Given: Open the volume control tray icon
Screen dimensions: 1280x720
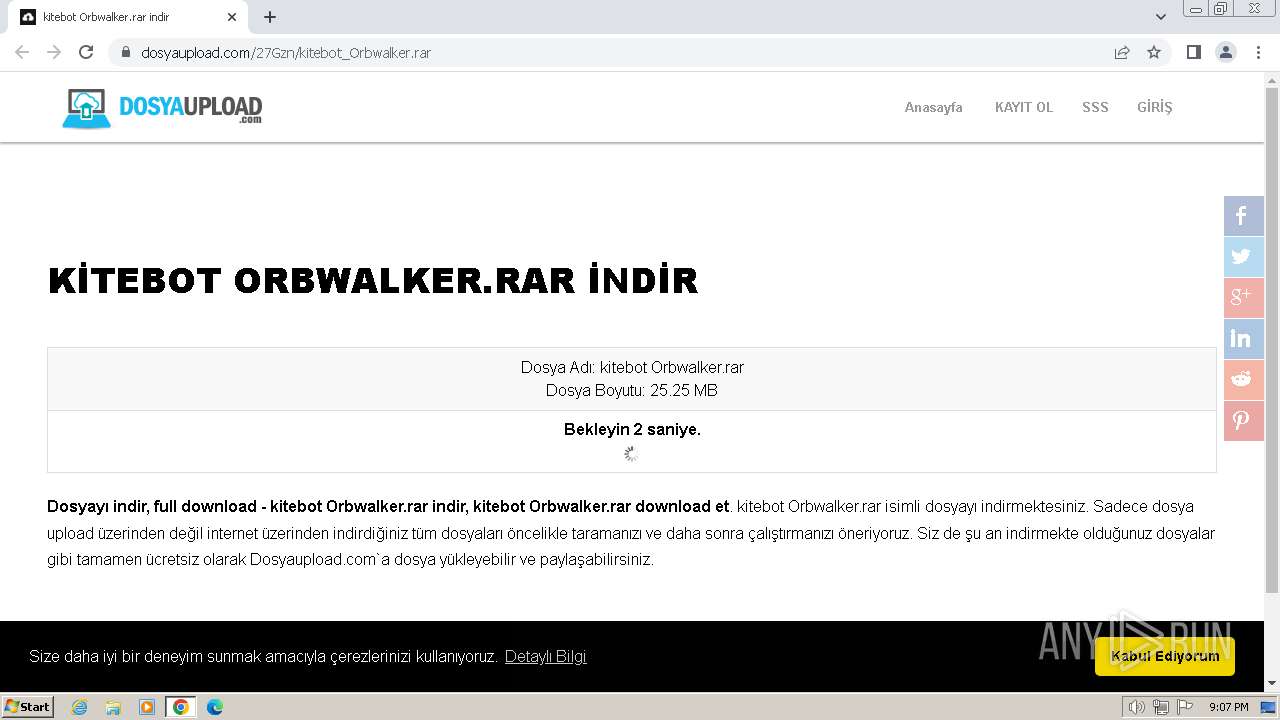Looking at the screenshot, I should click(1137, 707).
